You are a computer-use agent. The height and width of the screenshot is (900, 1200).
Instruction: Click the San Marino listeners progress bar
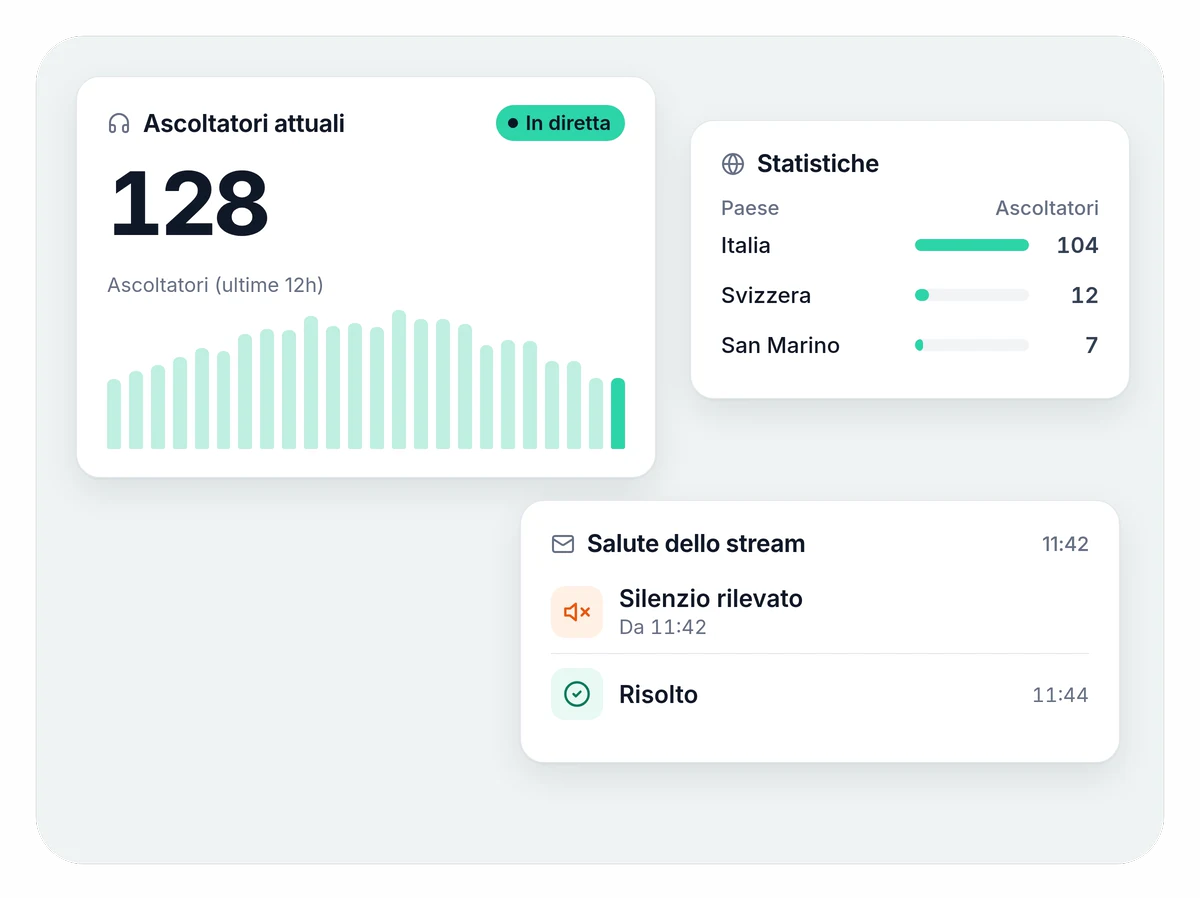pos(972,345)
